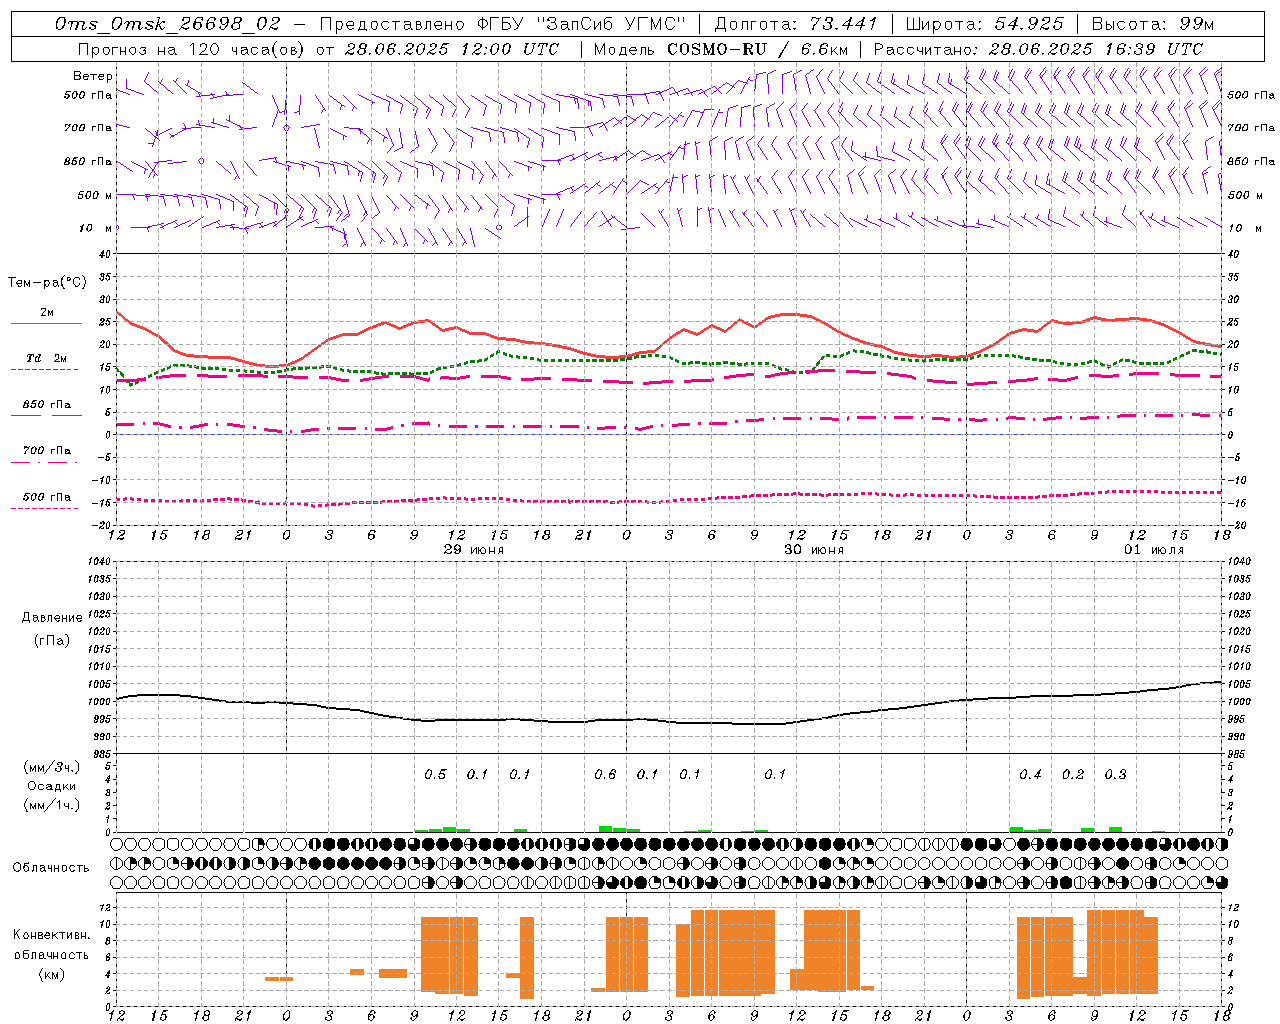Image resolution: width=1280 pixels, height=1024 pixels.
Task: Click the 01 июля date label
Action: click(1154, 550)
